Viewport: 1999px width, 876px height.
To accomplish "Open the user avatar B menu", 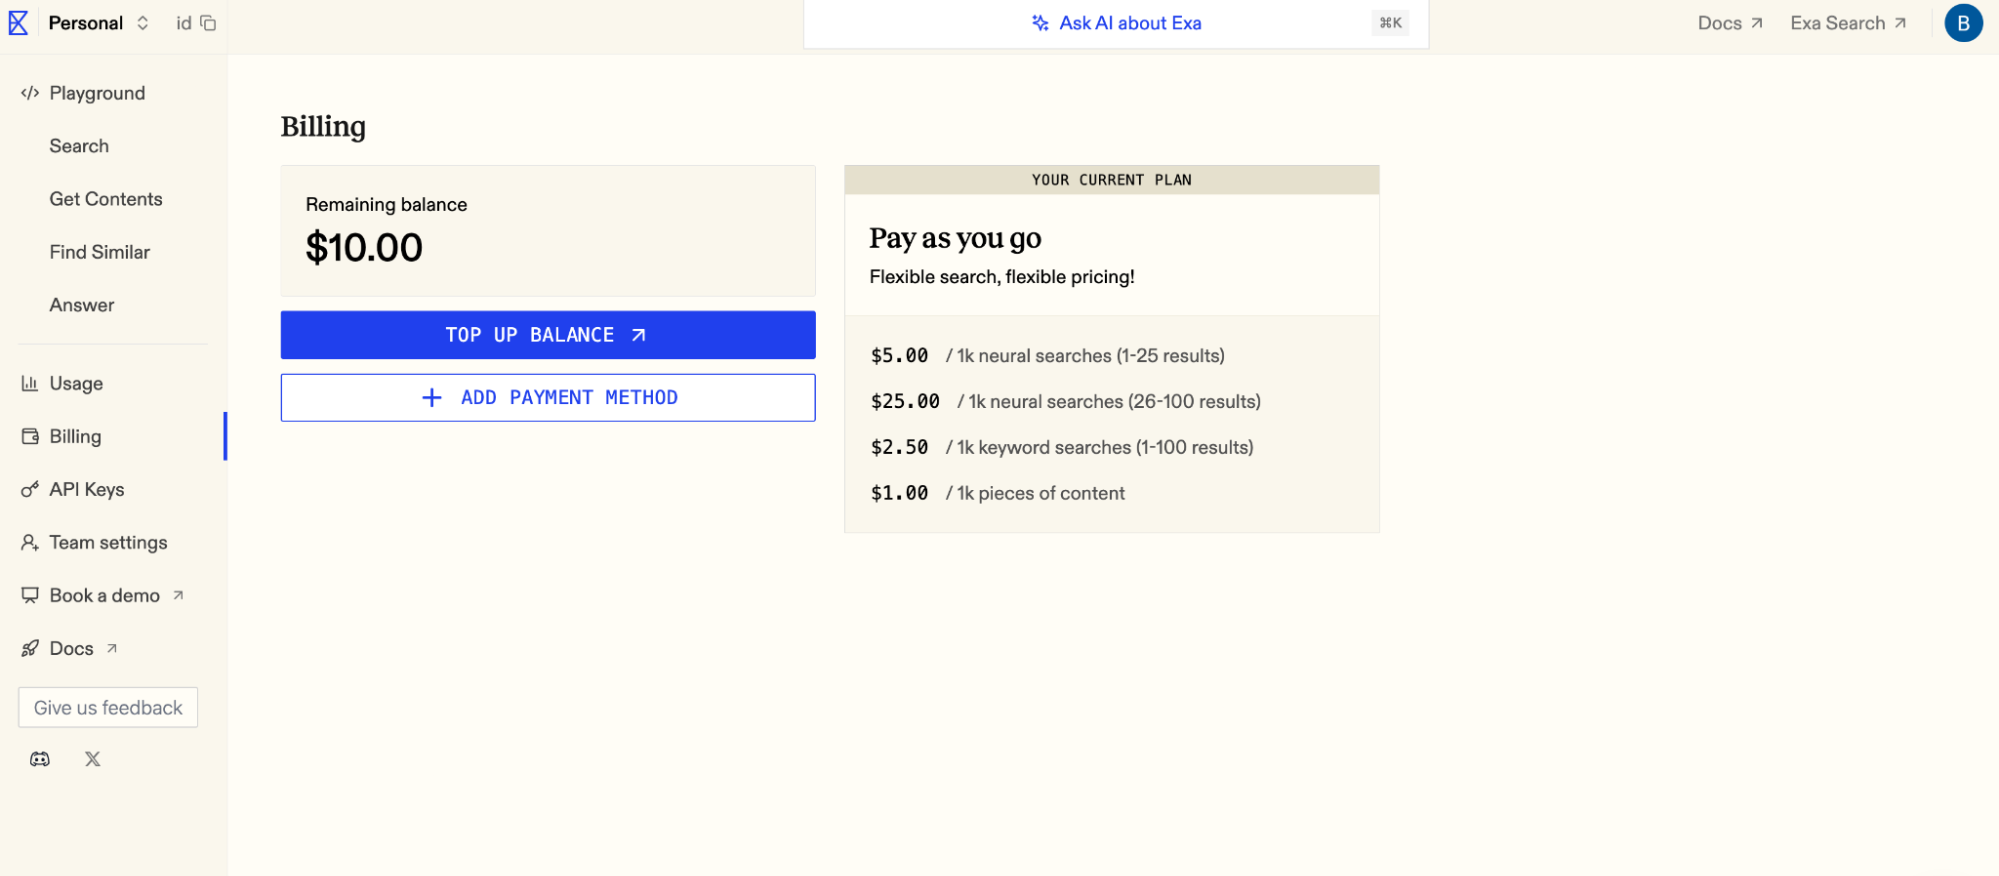I will pos(1963,23).
